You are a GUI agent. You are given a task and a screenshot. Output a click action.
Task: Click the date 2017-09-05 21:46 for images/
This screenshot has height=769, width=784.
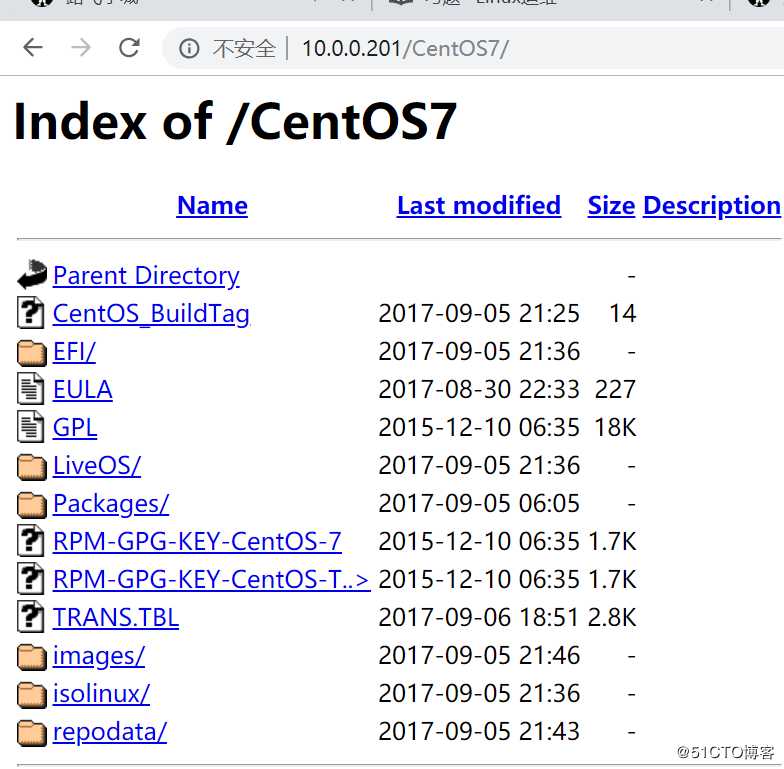click(479, 656)
